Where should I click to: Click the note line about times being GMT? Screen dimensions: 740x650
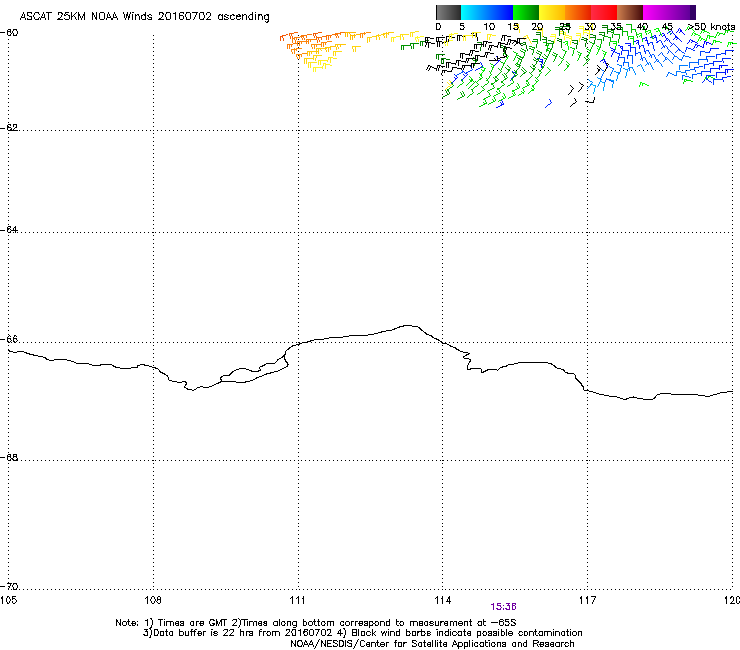point(316,623)
